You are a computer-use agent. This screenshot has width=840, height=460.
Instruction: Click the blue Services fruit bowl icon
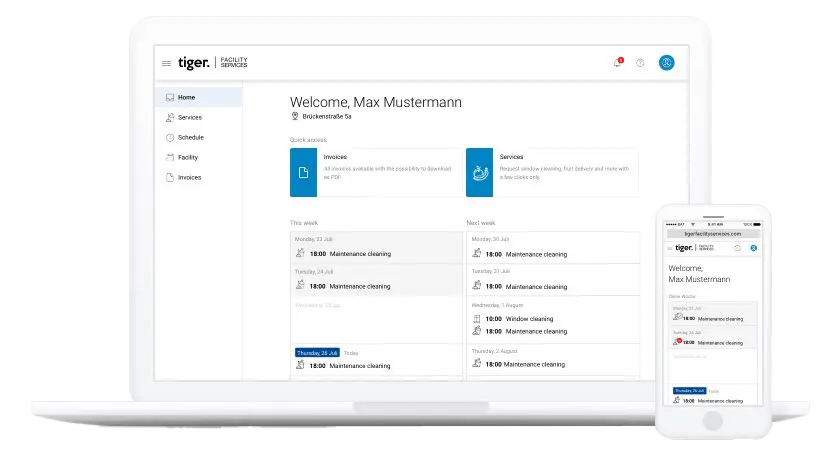[480, 173]
